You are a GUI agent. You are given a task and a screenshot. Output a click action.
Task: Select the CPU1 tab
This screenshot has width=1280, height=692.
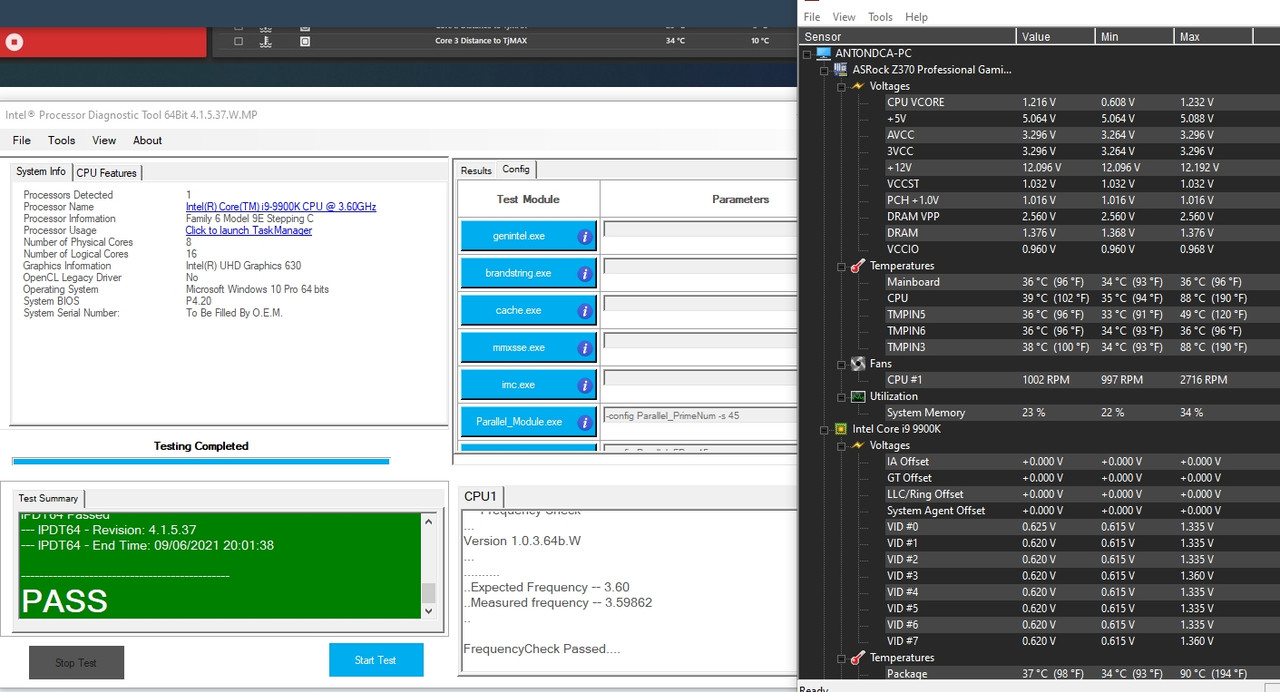(x=480, y=496)
